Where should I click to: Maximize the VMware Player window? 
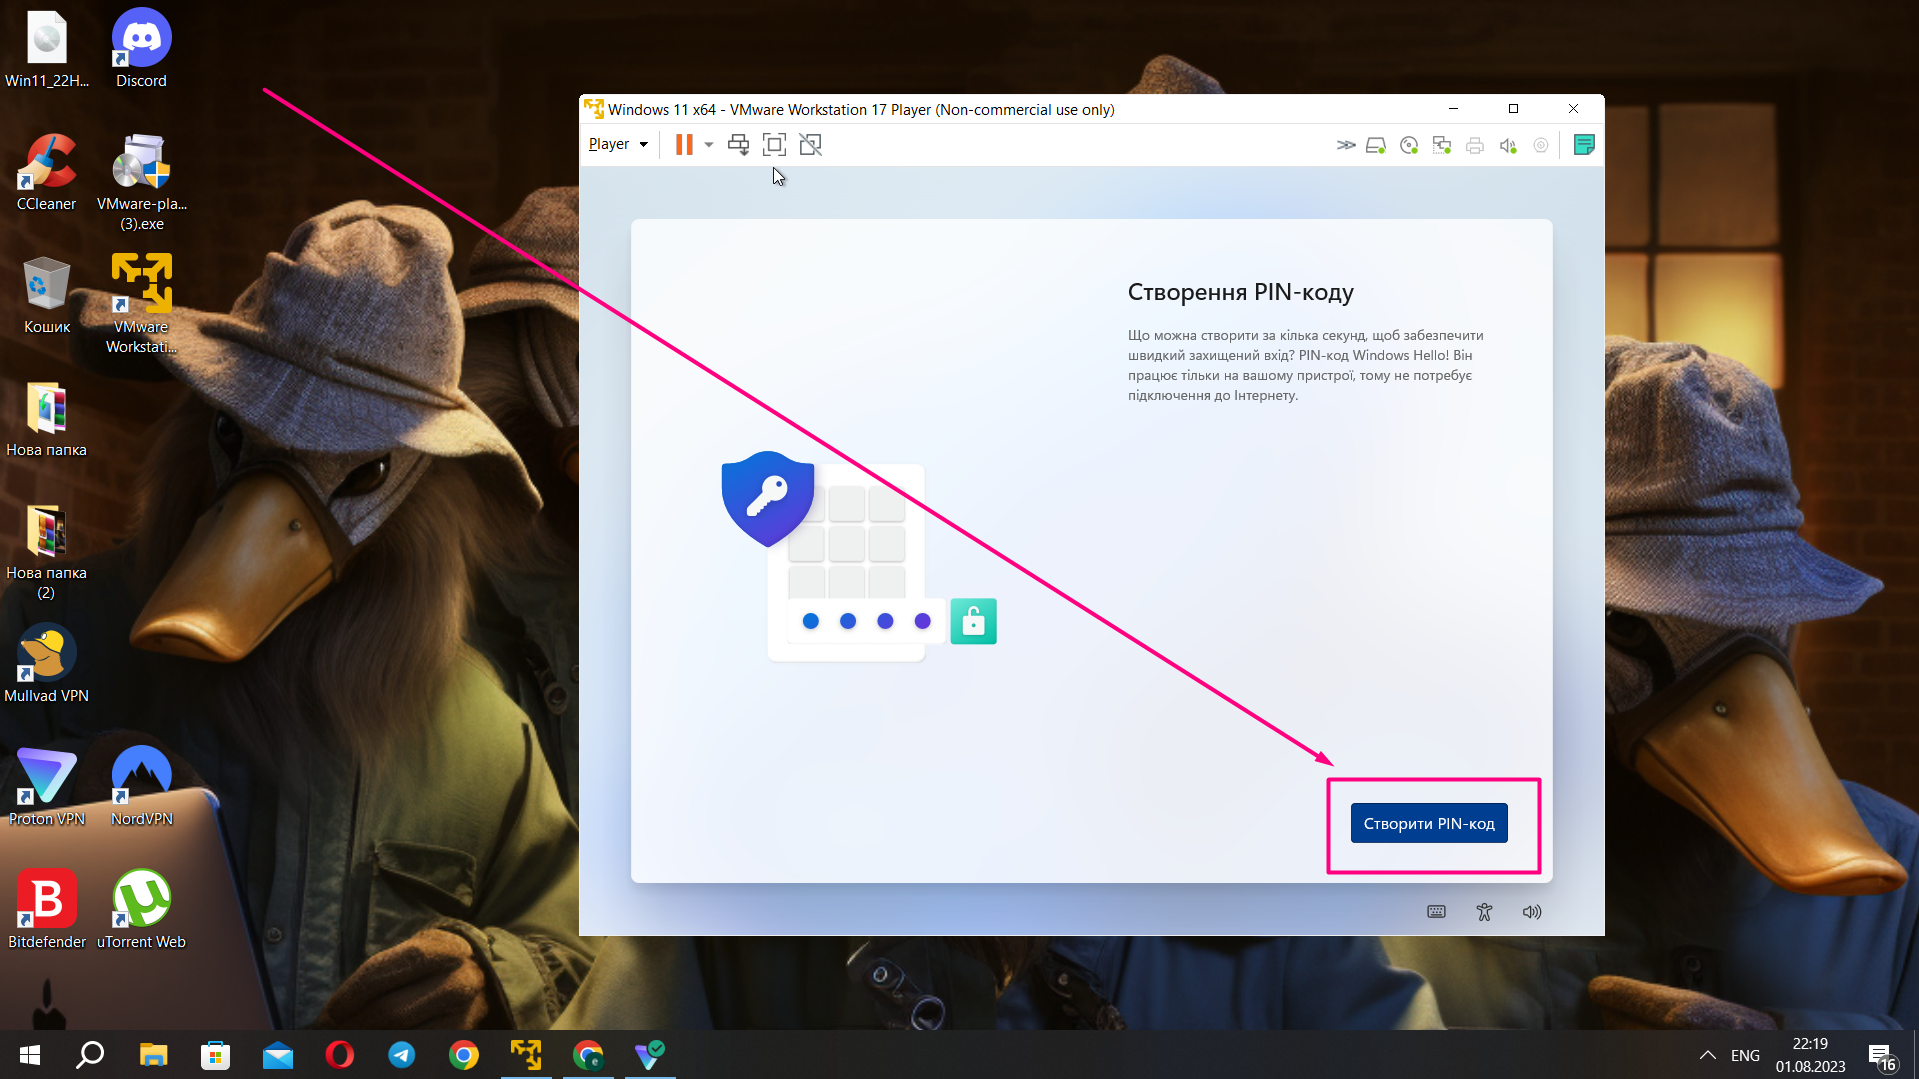pyautogui.click(x=1513, y=109)
